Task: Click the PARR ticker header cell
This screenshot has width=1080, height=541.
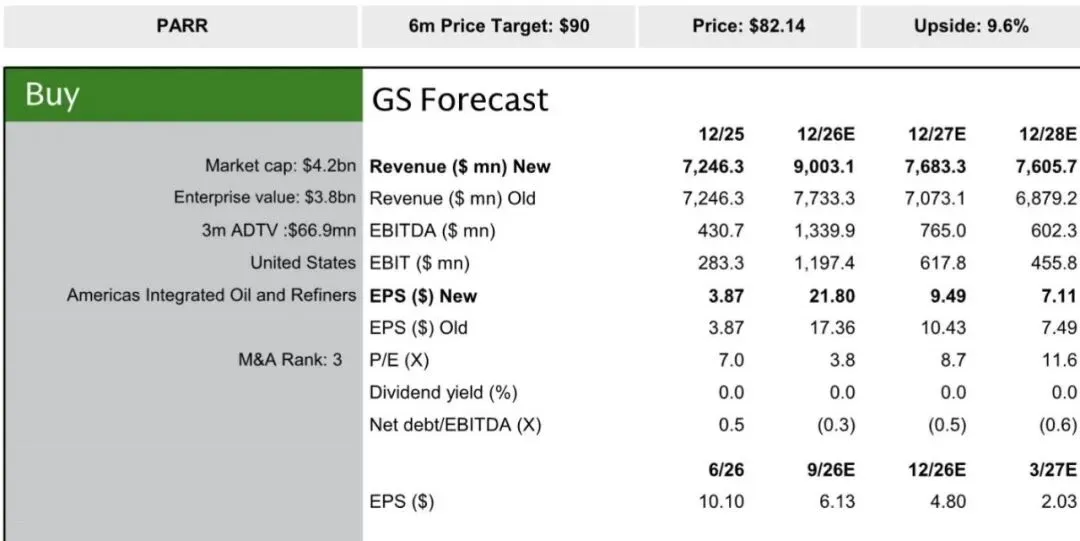Action: [x=181, y=27]
